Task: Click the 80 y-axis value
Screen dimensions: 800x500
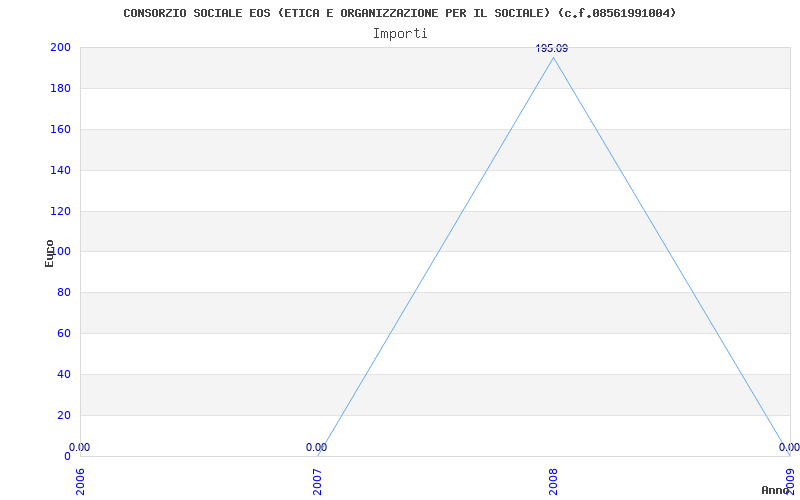Action: (64, 293)
